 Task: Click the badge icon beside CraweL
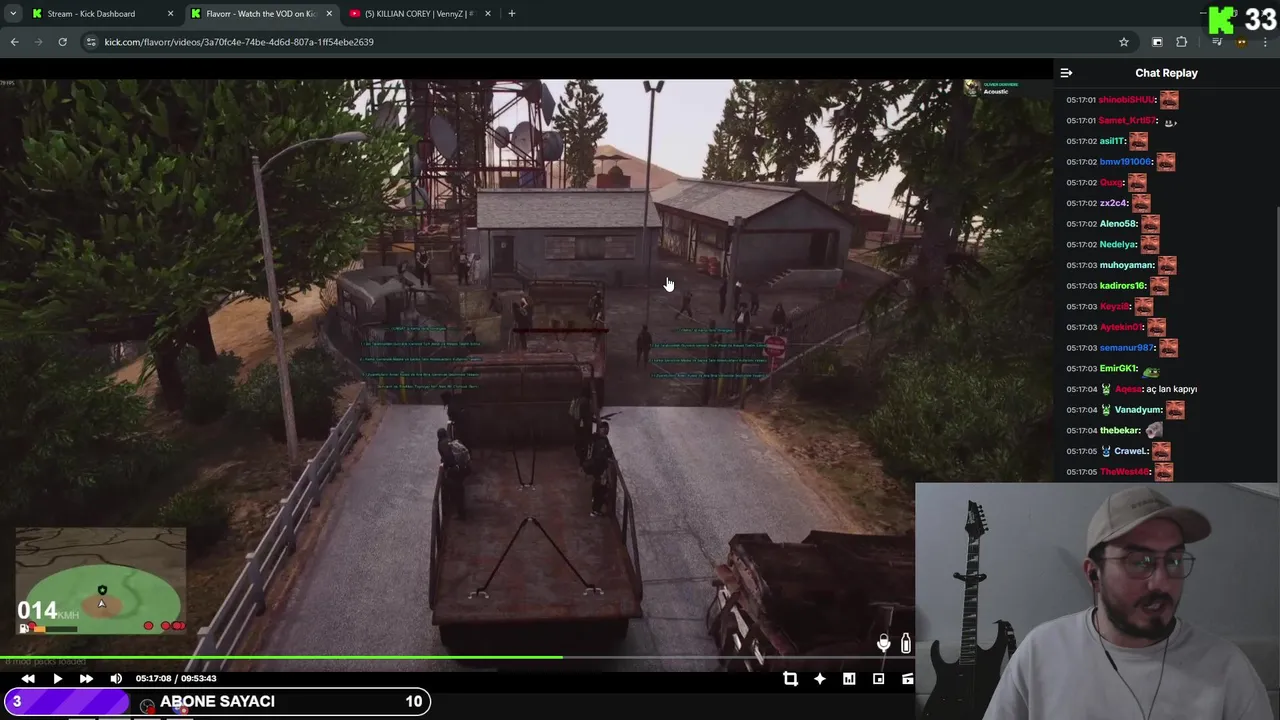click(x=1106, y=451)
